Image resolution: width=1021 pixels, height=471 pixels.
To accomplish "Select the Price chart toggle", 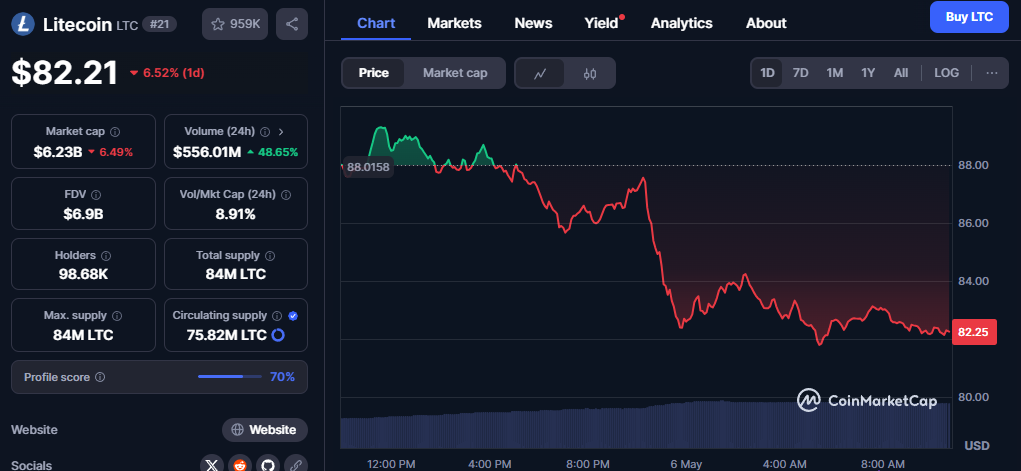I will coord(374,73).
